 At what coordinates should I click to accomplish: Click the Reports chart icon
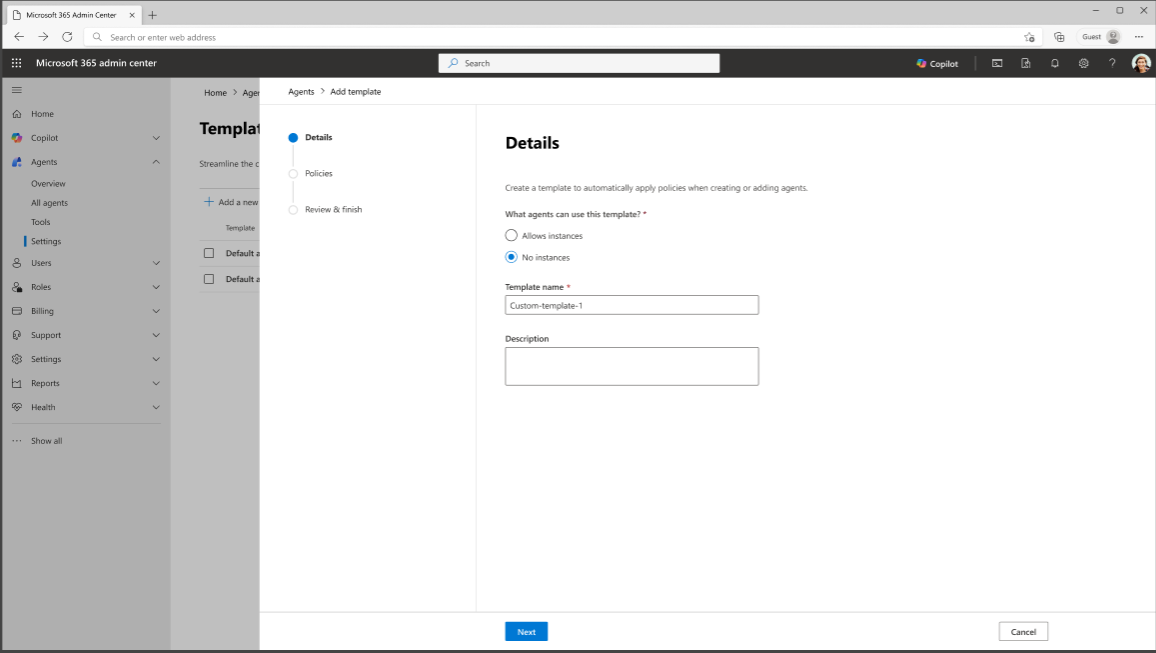click(x=17, y=383)
